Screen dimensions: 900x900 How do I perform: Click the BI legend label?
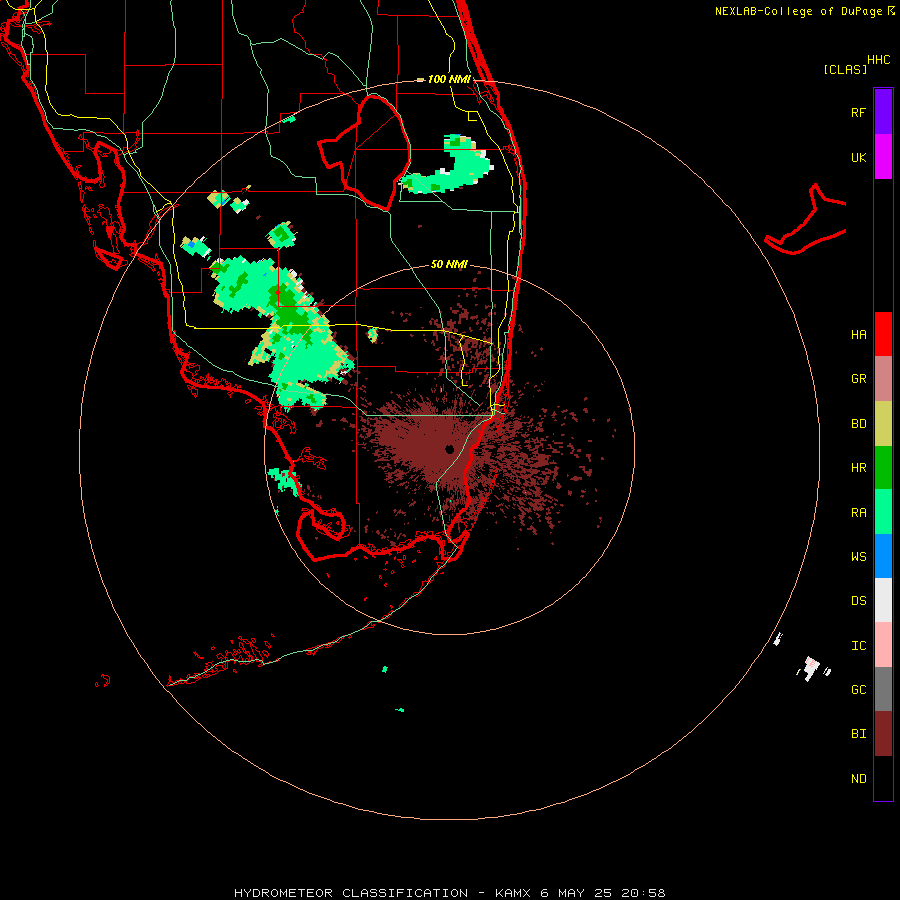pos(858,734)
